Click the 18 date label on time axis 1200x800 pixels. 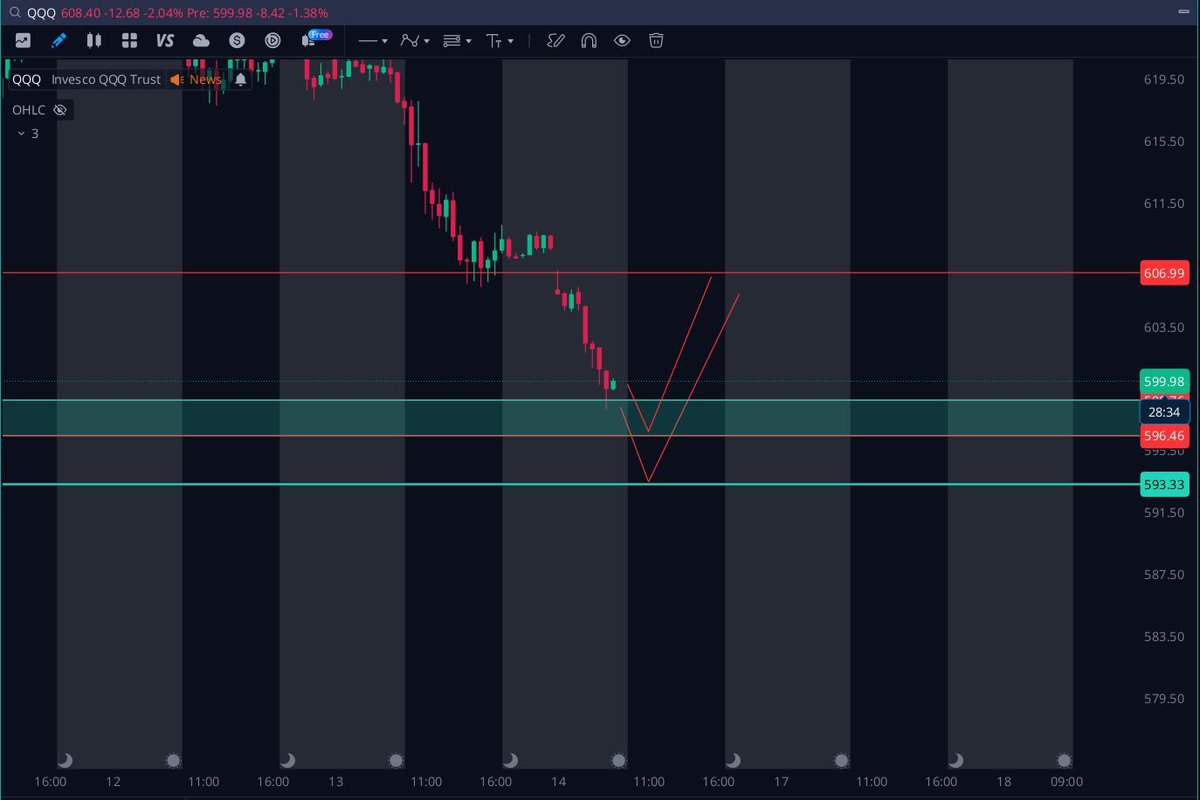pyautogui.click(x=1004, y=782)
